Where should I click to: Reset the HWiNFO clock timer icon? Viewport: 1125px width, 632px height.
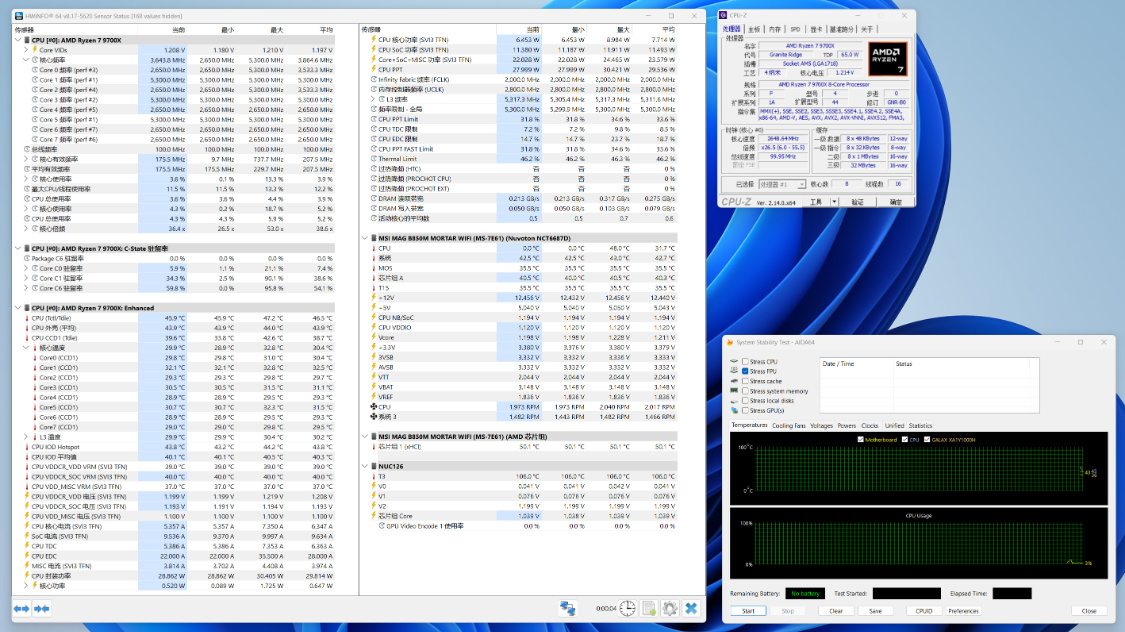coord(627,608)
